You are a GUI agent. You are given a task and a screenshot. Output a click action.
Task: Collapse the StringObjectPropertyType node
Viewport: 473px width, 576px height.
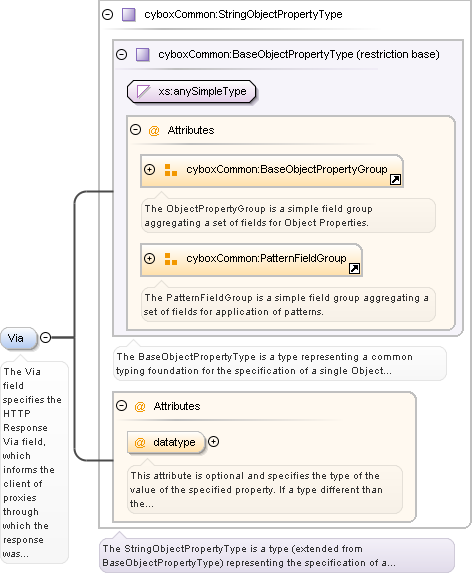click(108, 15)
